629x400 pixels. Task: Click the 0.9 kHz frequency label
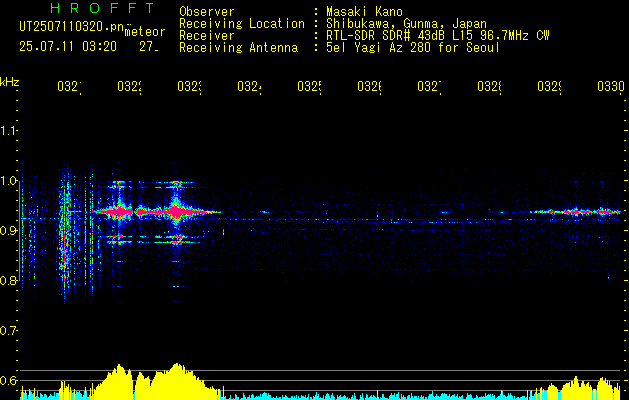click(8, 230)
